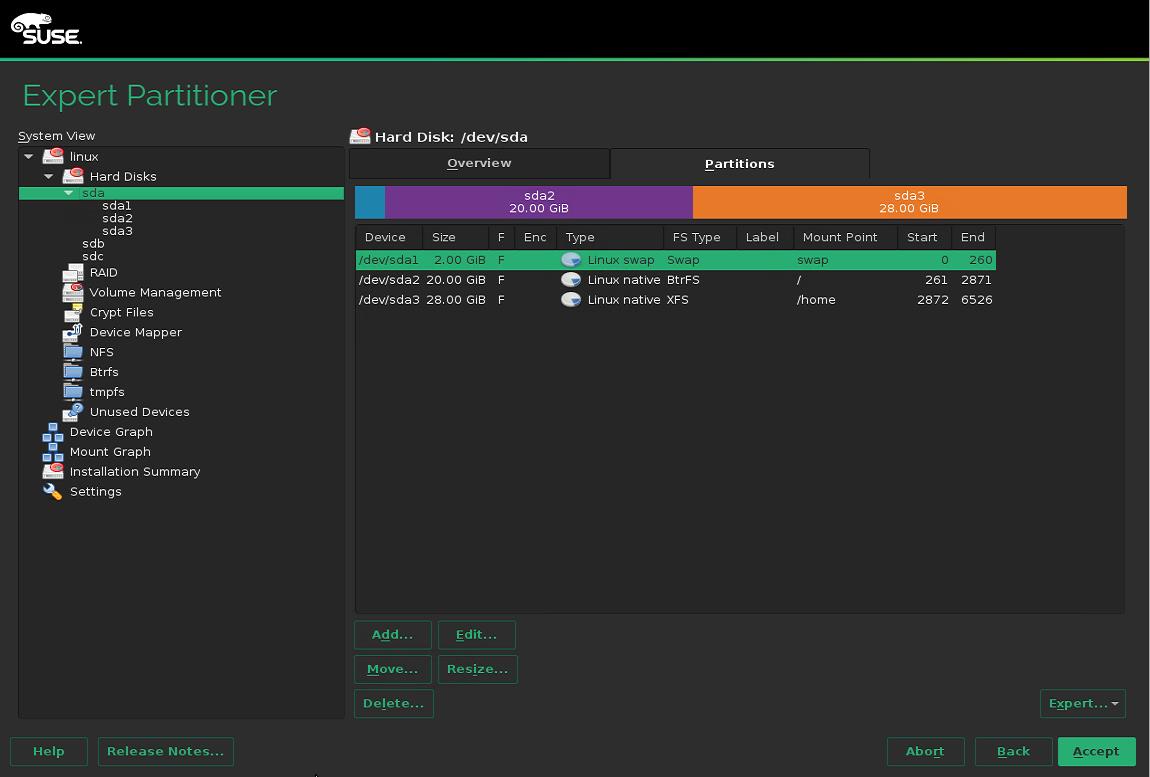The image size is (1150, 777).
Task: Open Crypt Files using its sidebar icon
Action: click(73, 312)
